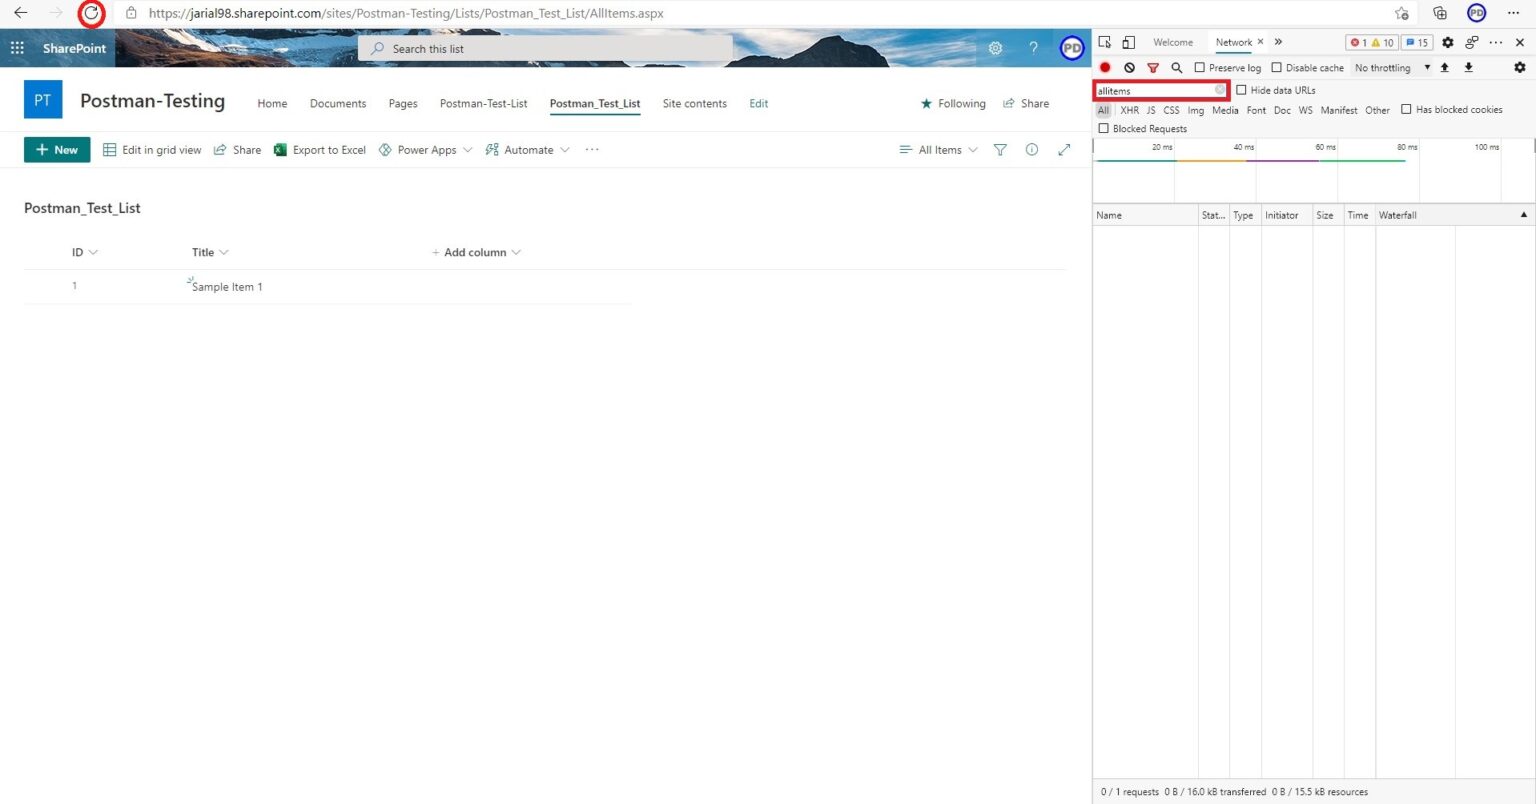Viewport: 1536px width, 804px height.
Task: Tick the Hide data URLs checkbox
Action: tap(1242, 90)
